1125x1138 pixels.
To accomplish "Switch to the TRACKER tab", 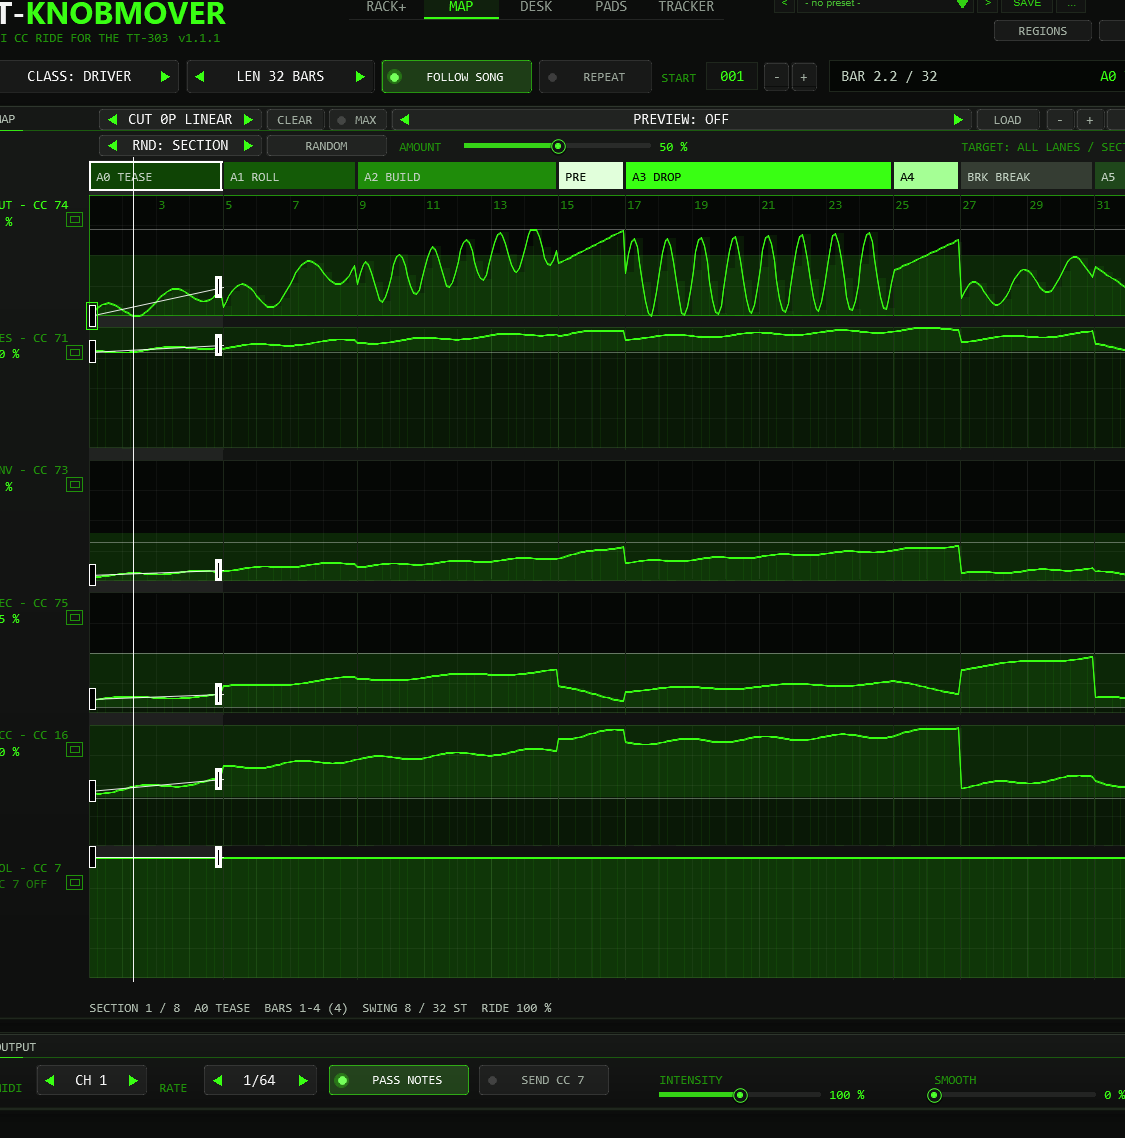I will 687,7.
